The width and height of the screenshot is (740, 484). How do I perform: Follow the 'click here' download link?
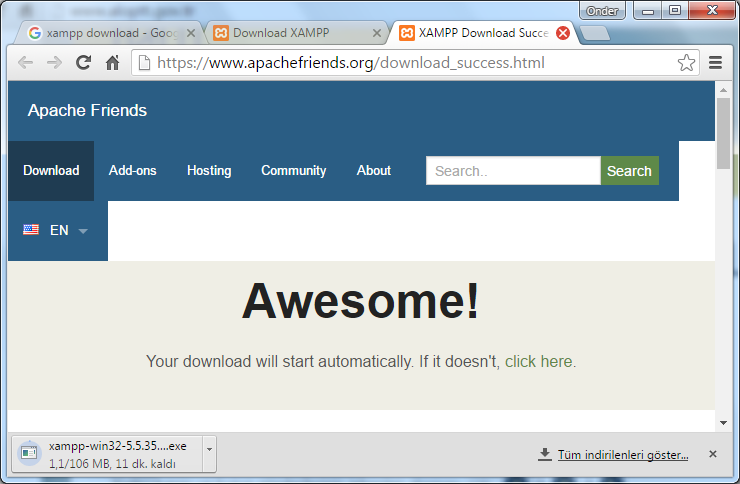[538, 362]
